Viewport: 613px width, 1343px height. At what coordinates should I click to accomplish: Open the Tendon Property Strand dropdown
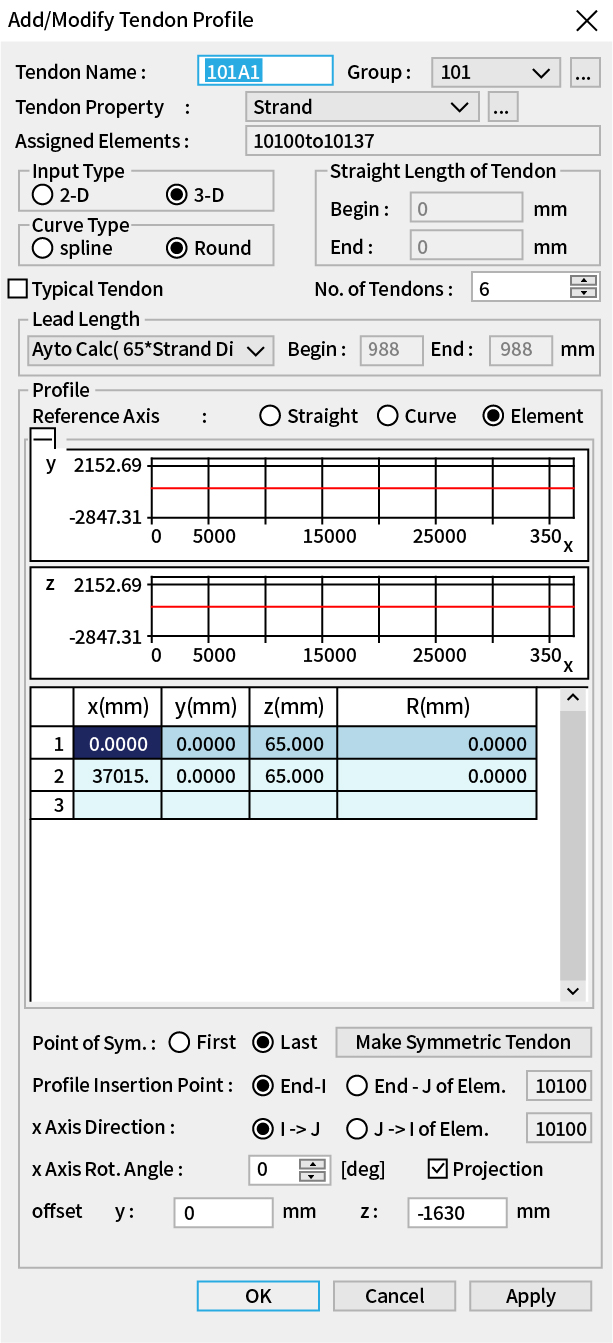(x=362, y=107)
